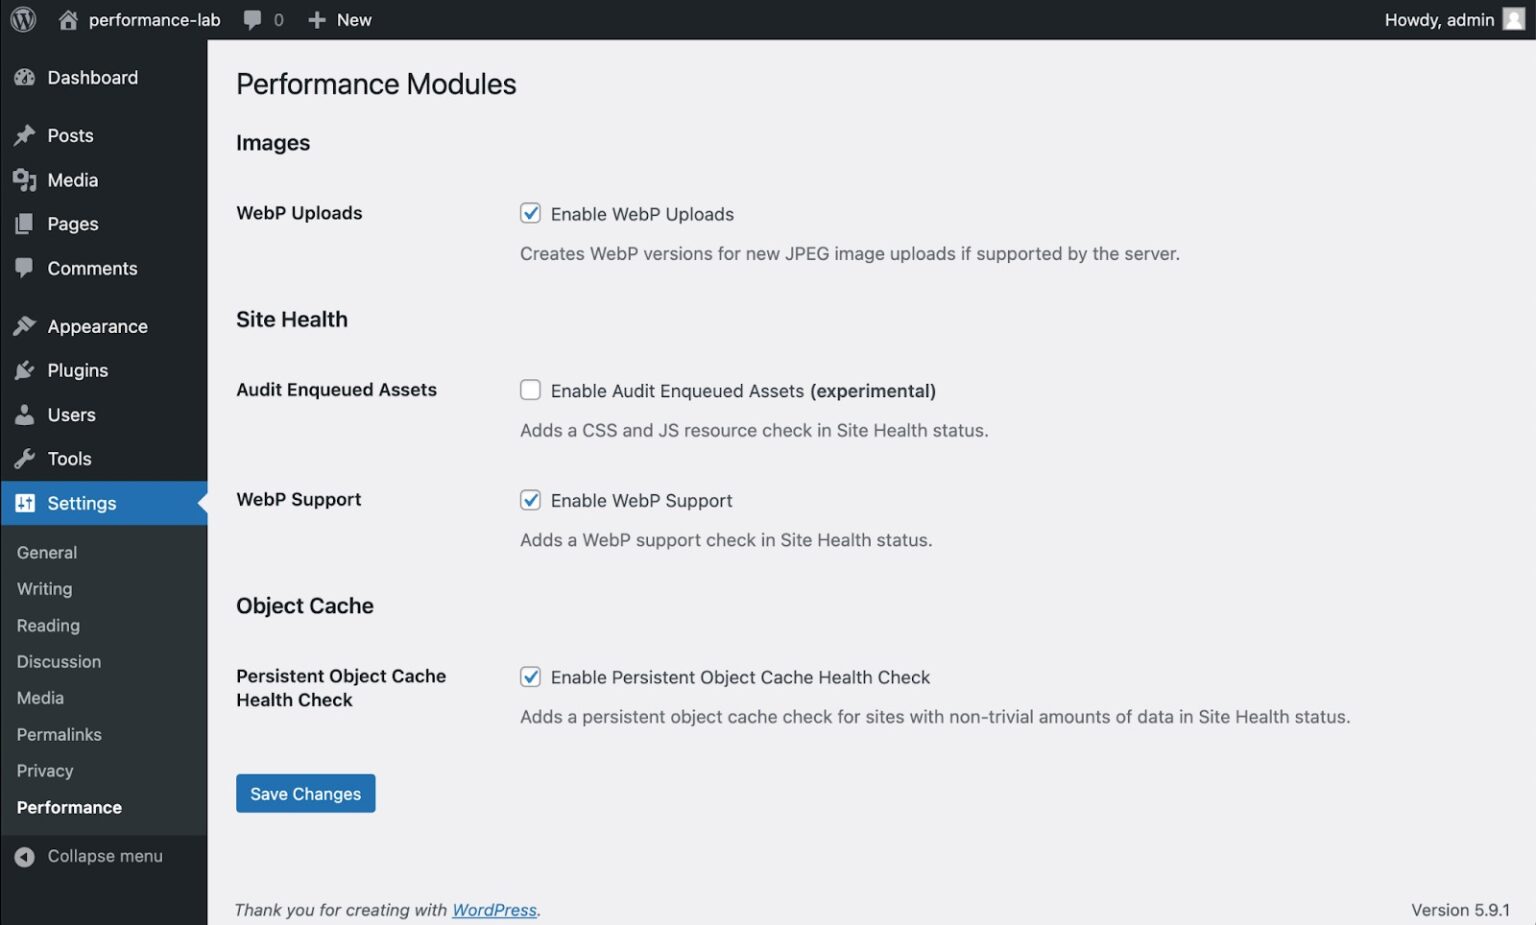Open the Howdy admin account menu
The height and width of the screenshot is (925, 1536).
click(1440, 19)
